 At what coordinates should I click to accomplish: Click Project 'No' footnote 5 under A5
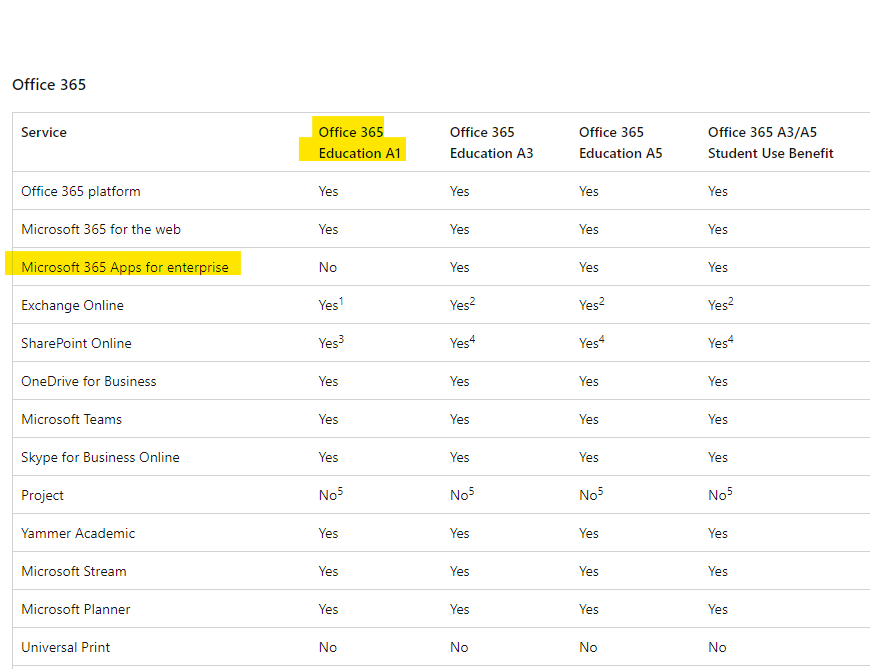[591, 494]
